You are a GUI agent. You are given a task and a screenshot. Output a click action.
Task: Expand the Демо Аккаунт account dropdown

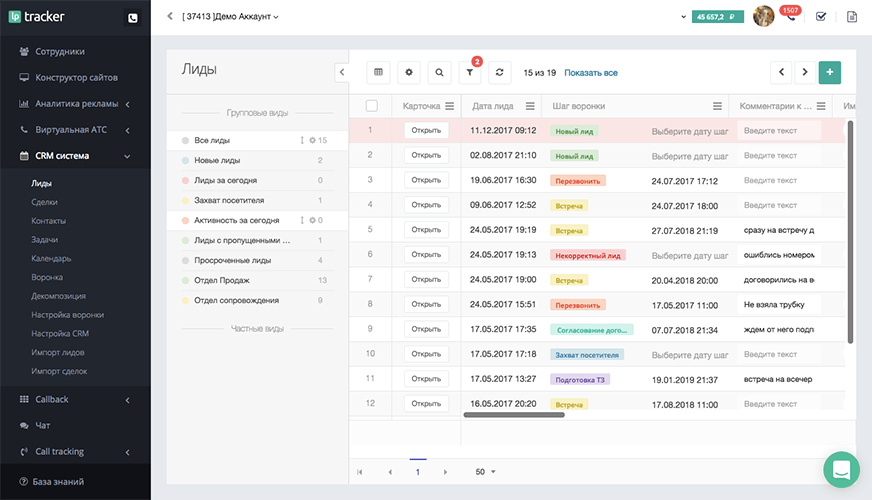(230, 17)
